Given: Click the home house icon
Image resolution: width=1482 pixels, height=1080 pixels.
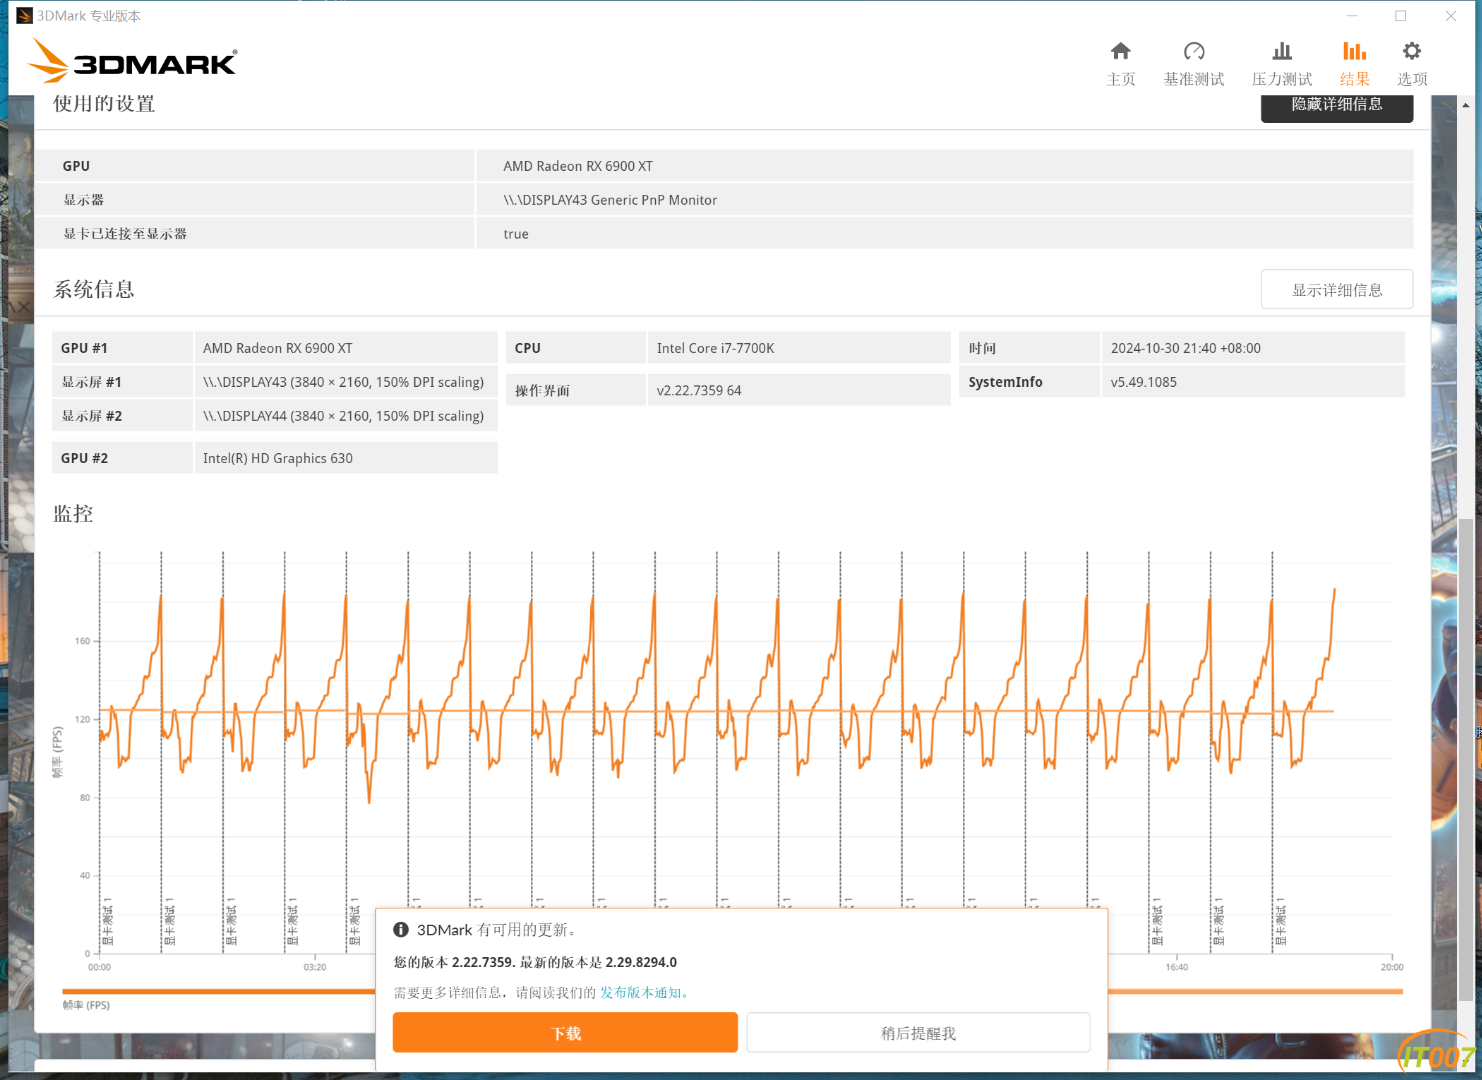Looking at the screenshot, I should 1120,51.
